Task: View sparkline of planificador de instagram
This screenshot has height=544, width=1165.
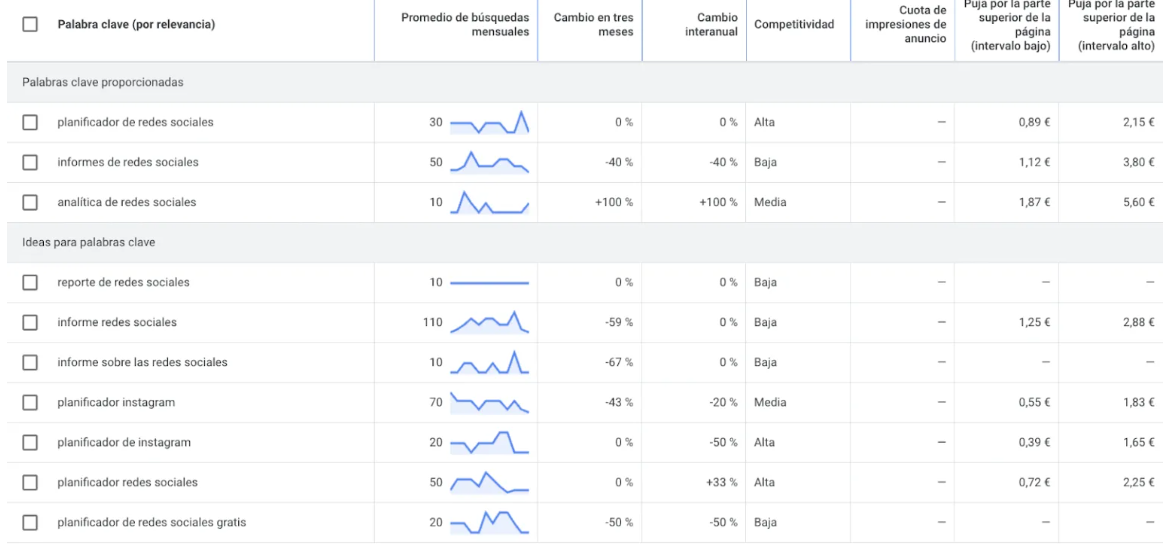Action: point(489,442)
